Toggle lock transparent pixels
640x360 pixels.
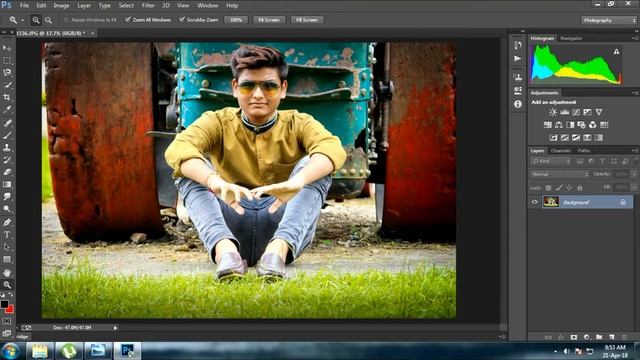coord(548,188)
